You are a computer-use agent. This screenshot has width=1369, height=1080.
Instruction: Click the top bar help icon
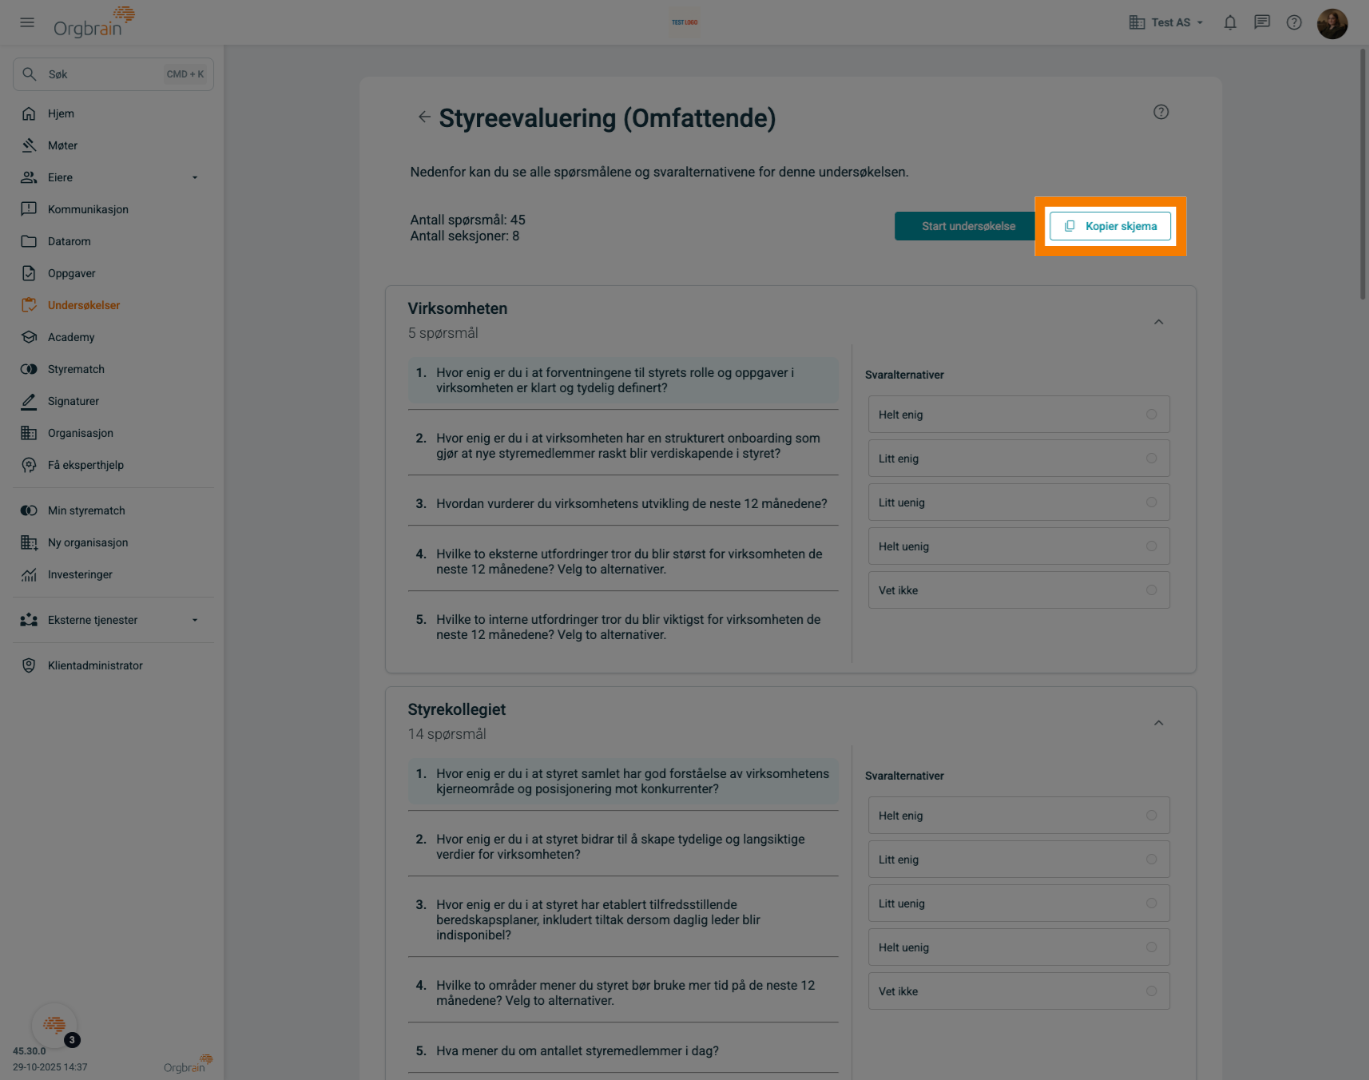pos(1294,22)
